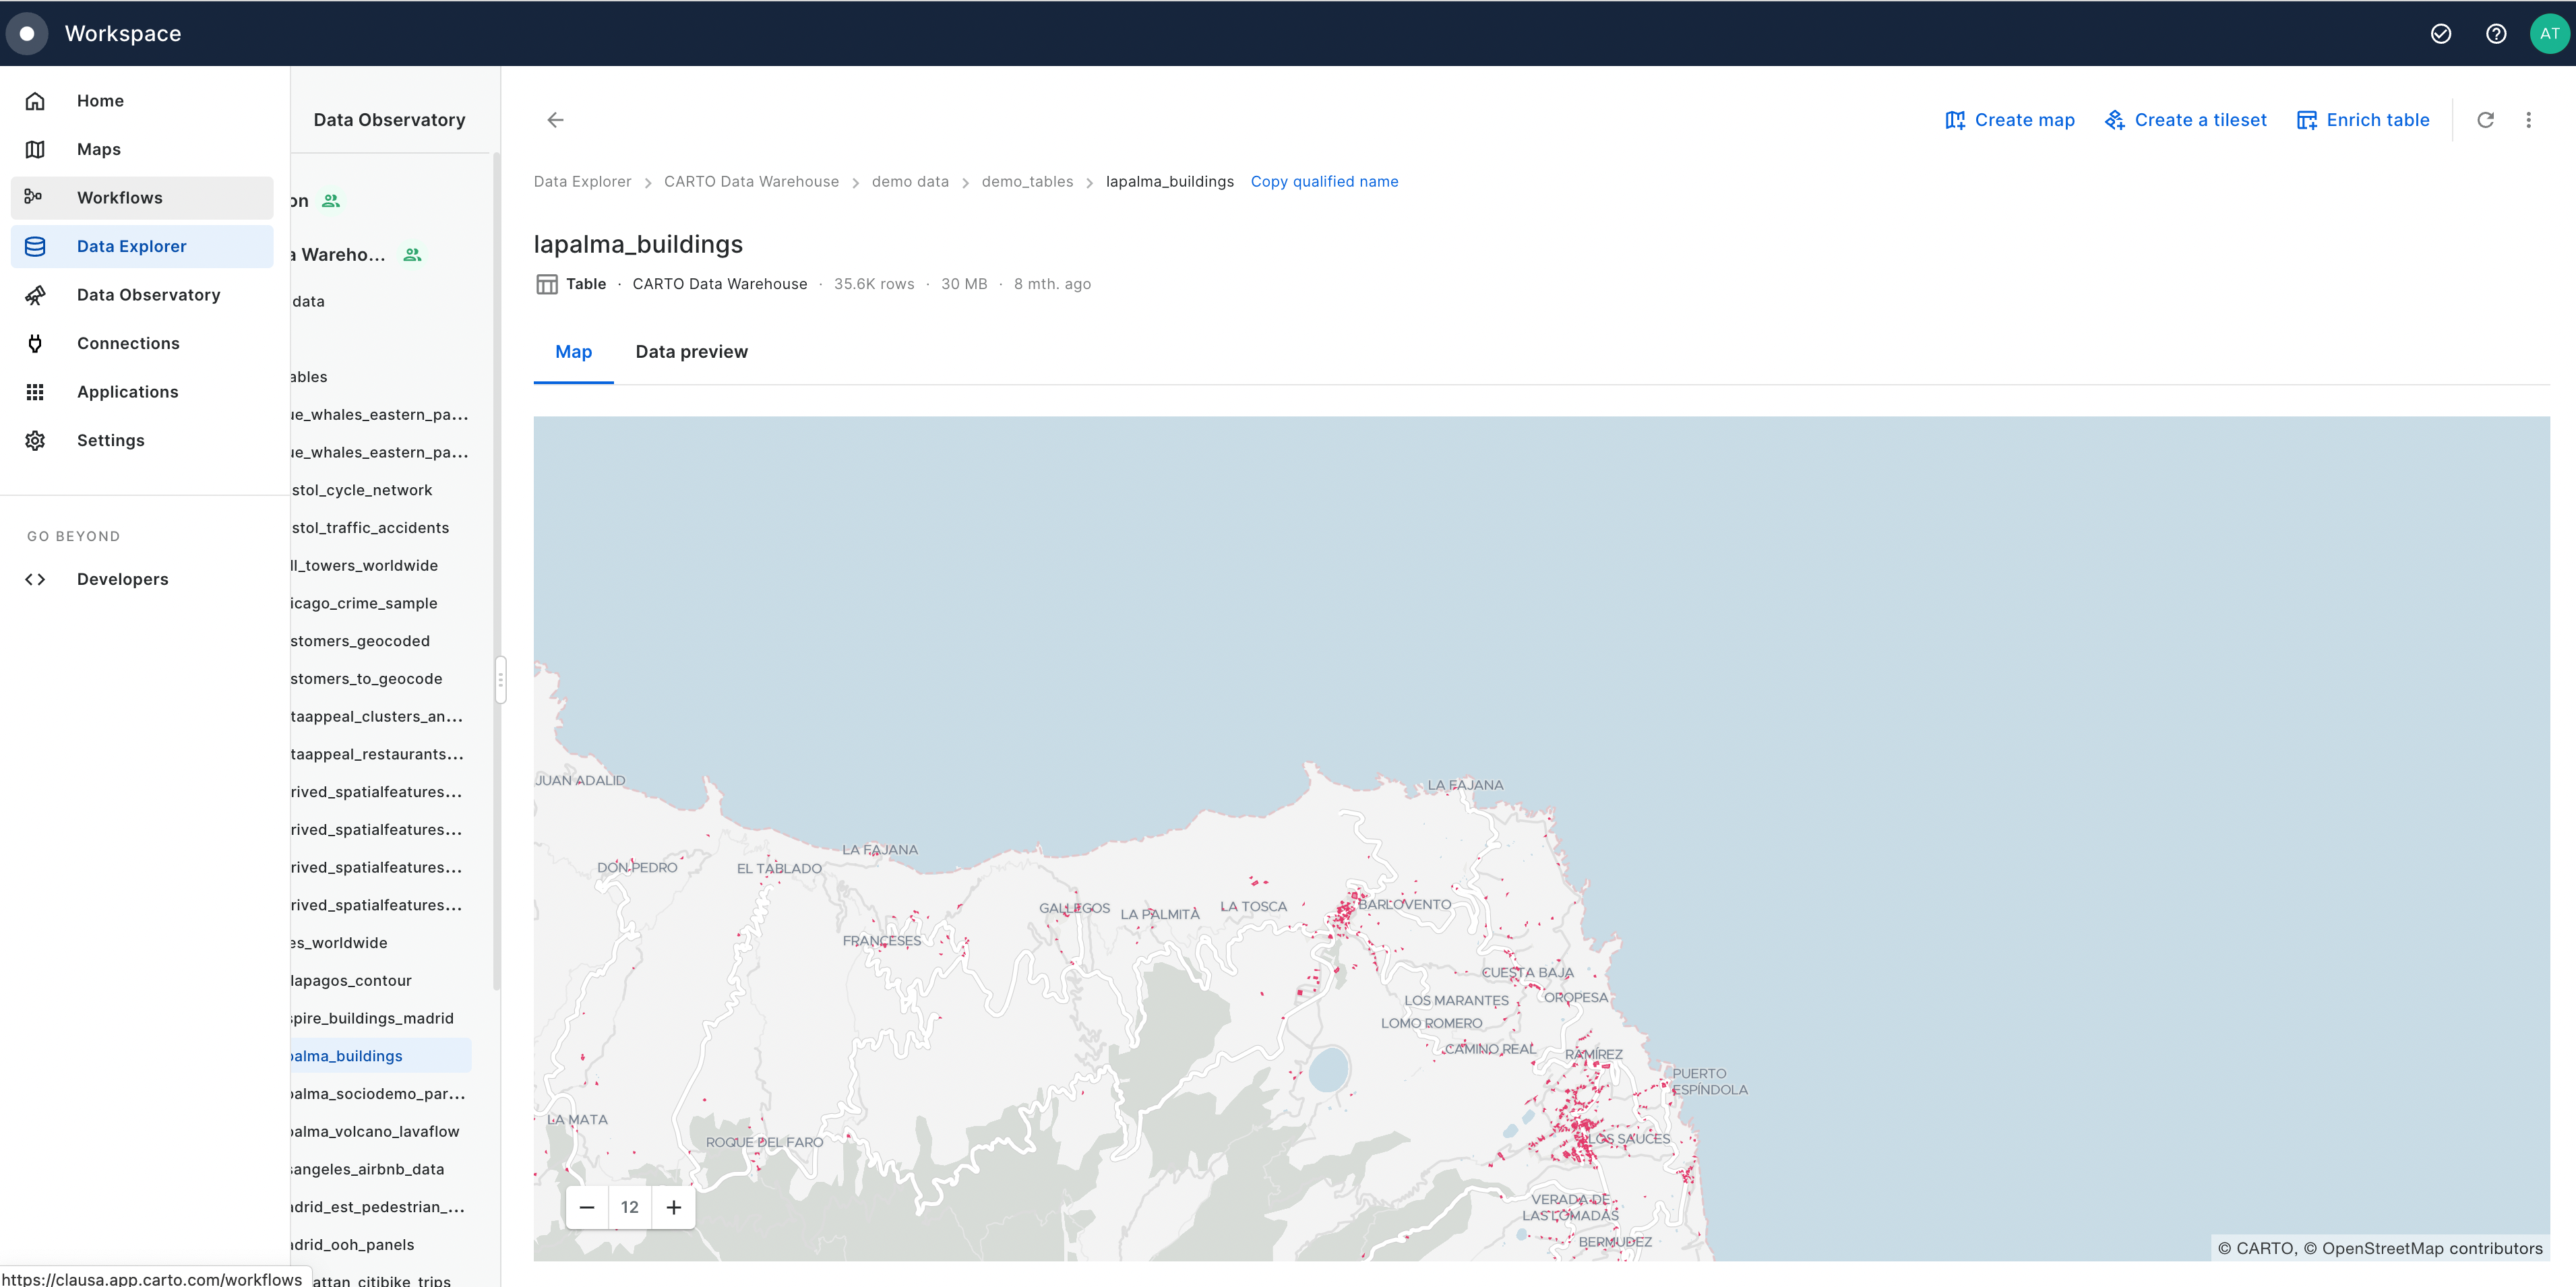Screen dimensions: 2576x1287
Task: Click the Settings gear icon
Action: coord(35,440)
